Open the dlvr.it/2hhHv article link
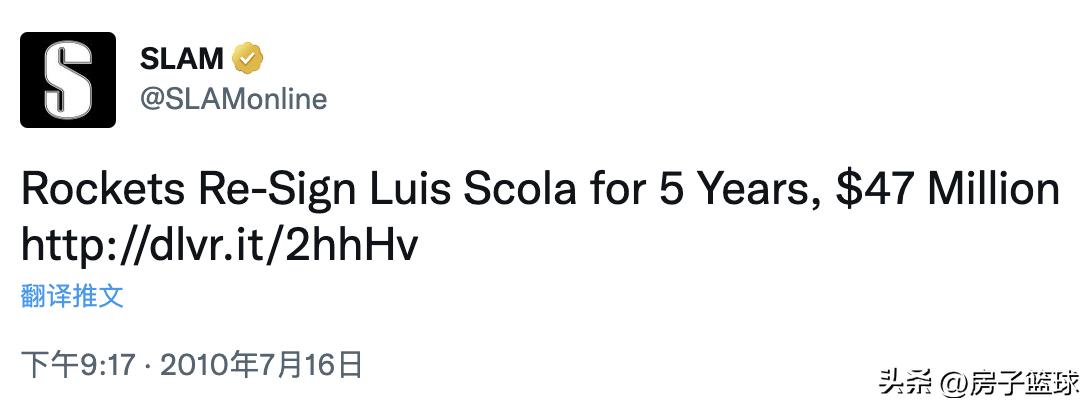 click(x=218, y=243)
